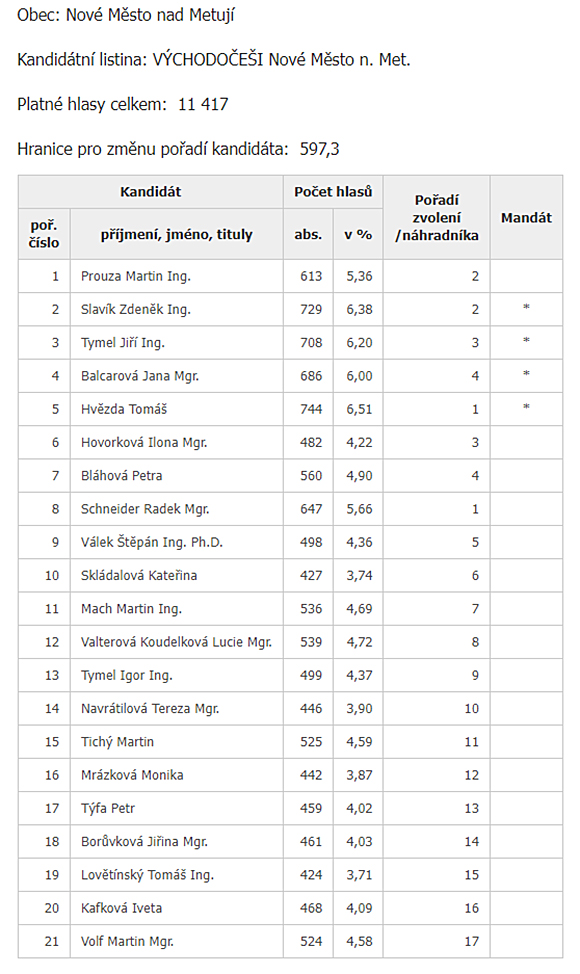
Task: Click the v % sub-header
Action: (358, 234)
